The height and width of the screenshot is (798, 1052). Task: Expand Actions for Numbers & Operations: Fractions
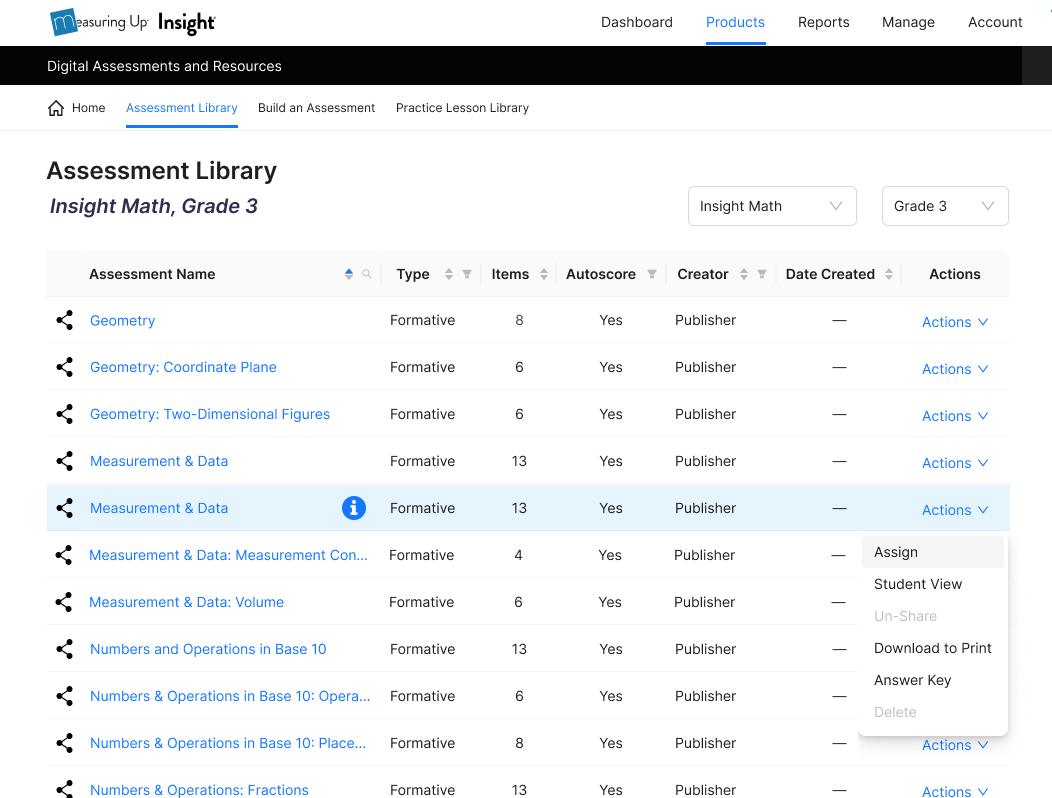pos(955,791)
